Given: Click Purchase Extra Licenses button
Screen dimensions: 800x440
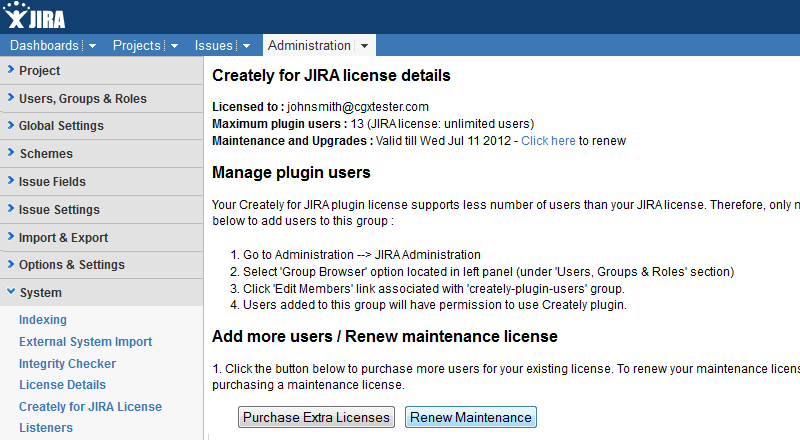Looking at the screenshot, I should [x=316, y=417].
